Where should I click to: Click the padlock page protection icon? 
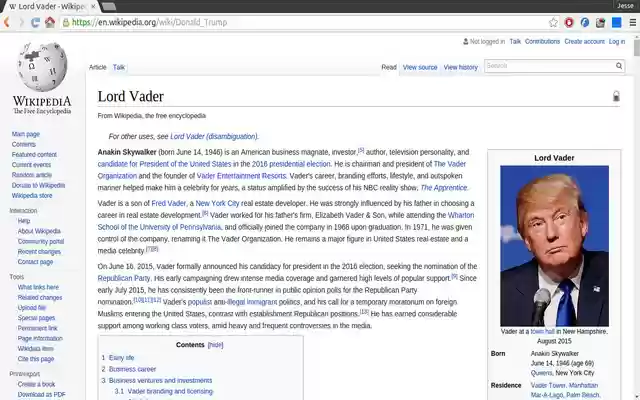616,96
